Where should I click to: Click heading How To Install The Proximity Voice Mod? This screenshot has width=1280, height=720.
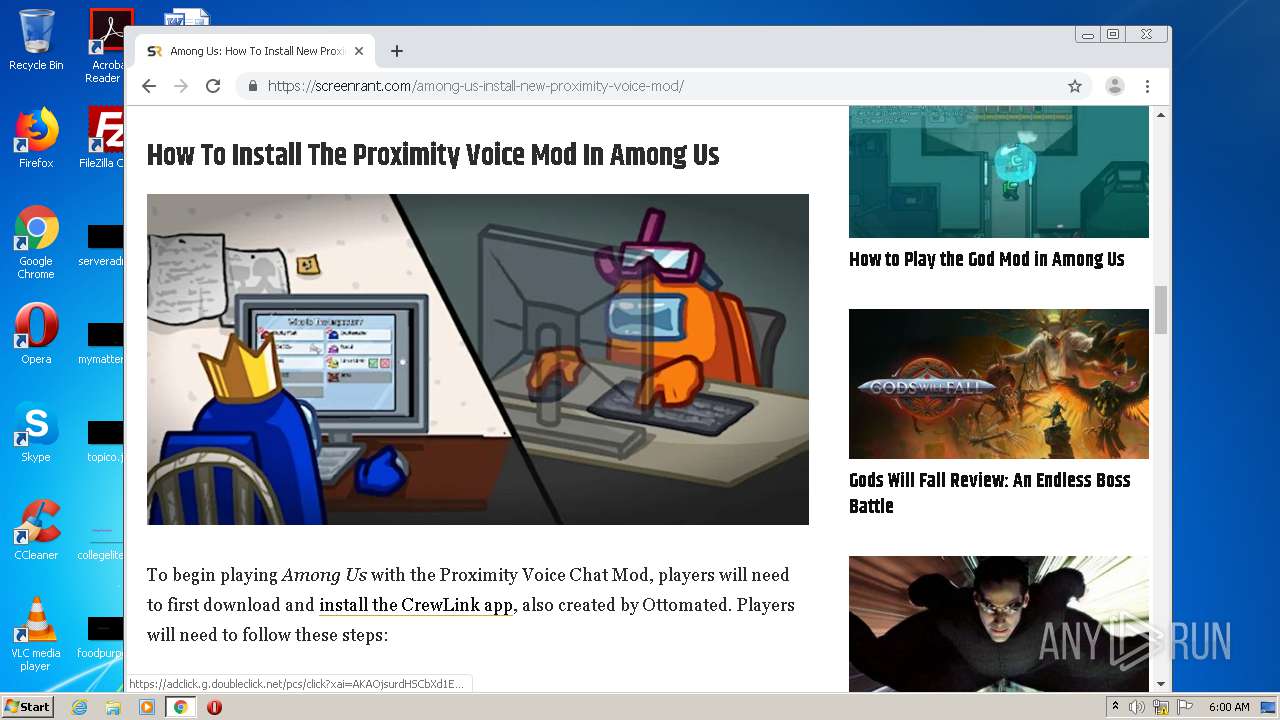(433, 155)
